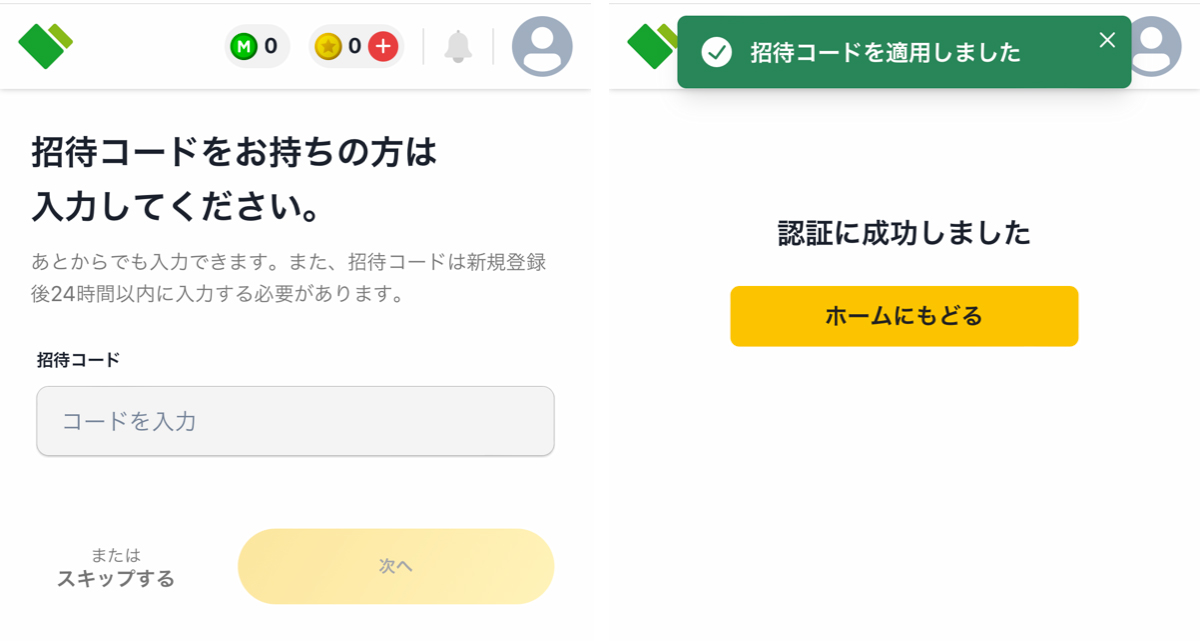Image resolution: width=1200 pixels, height=641 pixels.
Task: Click the coin counter showing 0
Action: point(354,46)
